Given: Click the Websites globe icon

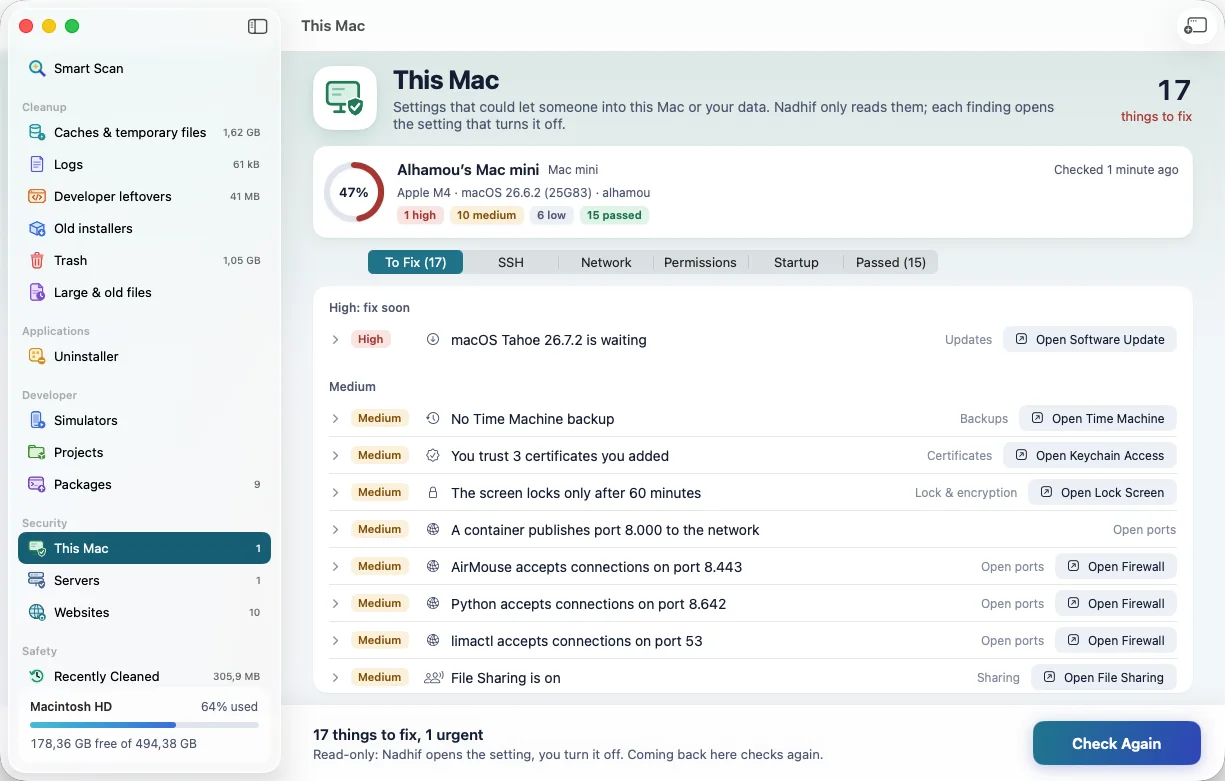Looking at the screenshot, I should pos(37,612).
